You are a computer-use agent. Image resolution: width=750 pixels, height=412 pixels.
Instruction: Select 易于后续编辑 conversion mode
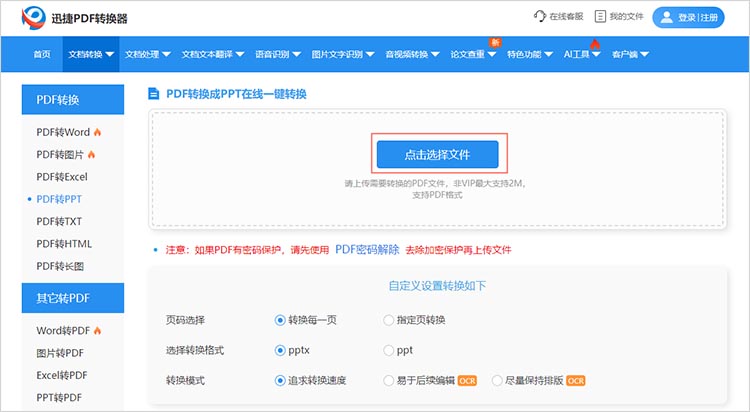click(388, 381)
